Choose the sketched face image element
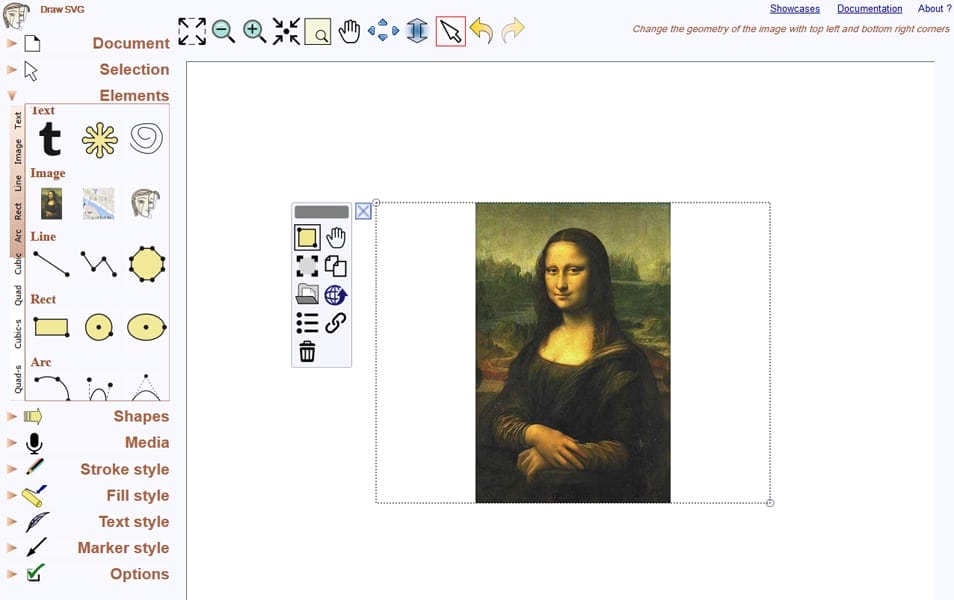 point(146,203)
